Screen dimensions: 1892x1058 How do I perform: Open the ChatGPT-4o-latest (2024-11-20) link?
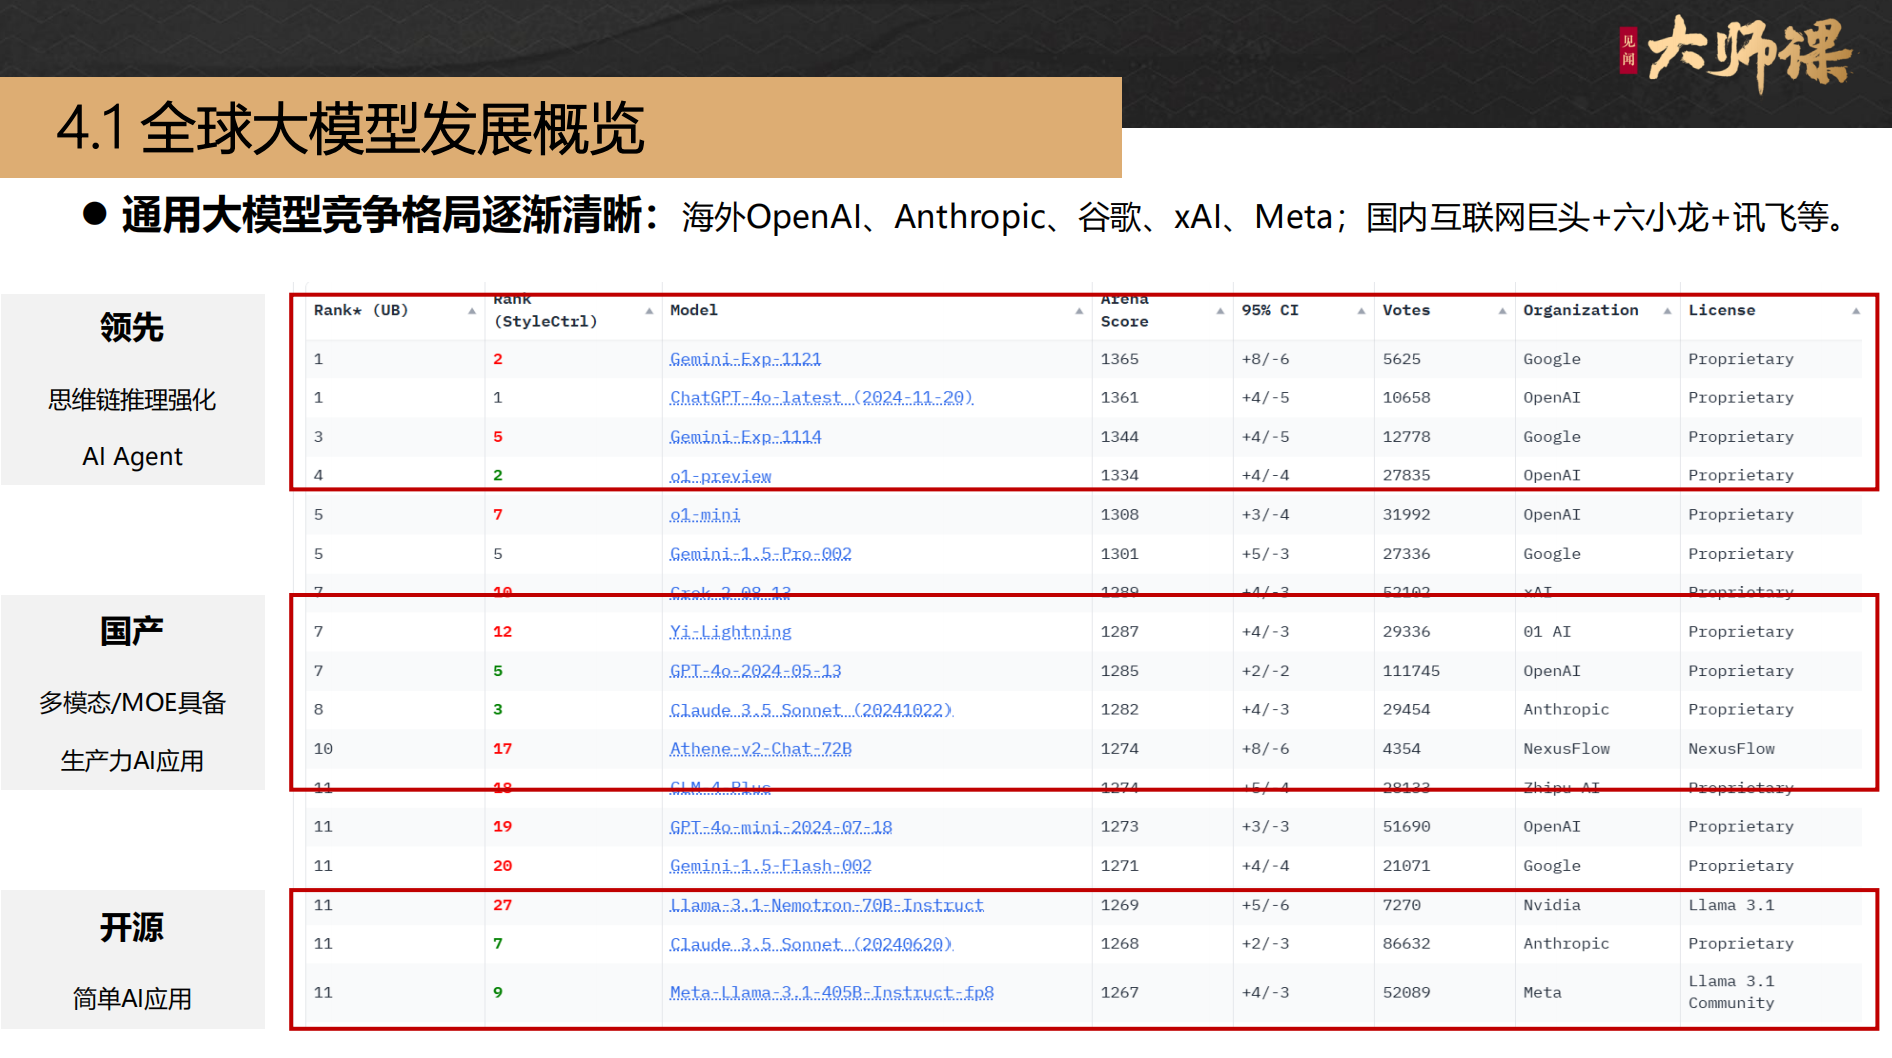[821, 398]
